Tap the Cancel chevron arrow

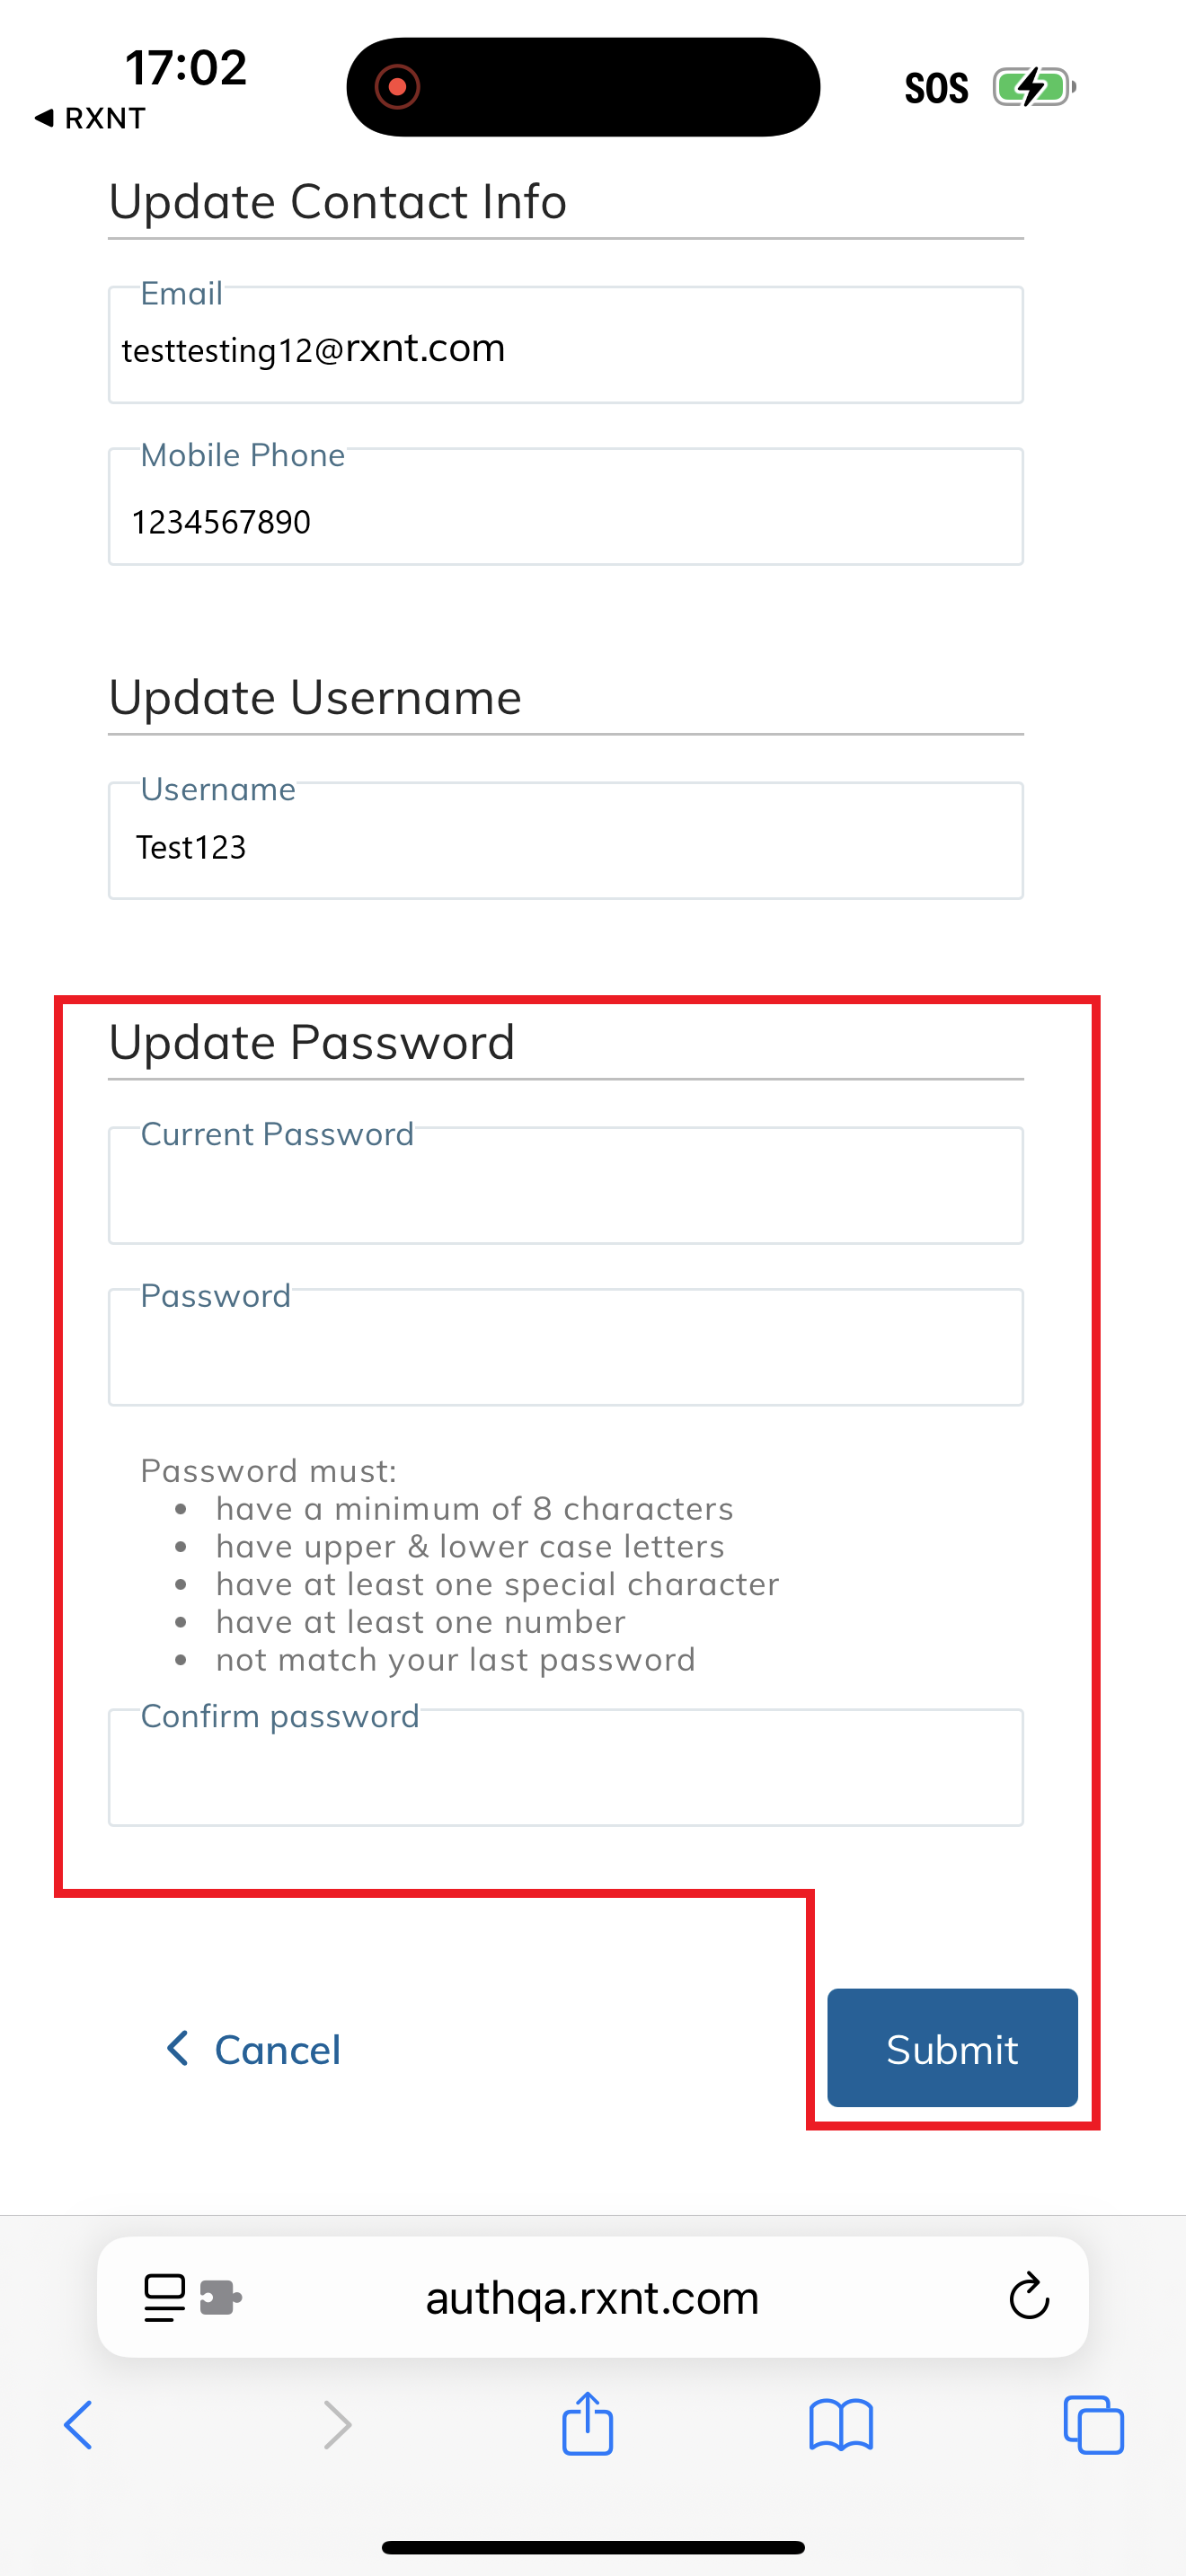(x=178, y=2048)
